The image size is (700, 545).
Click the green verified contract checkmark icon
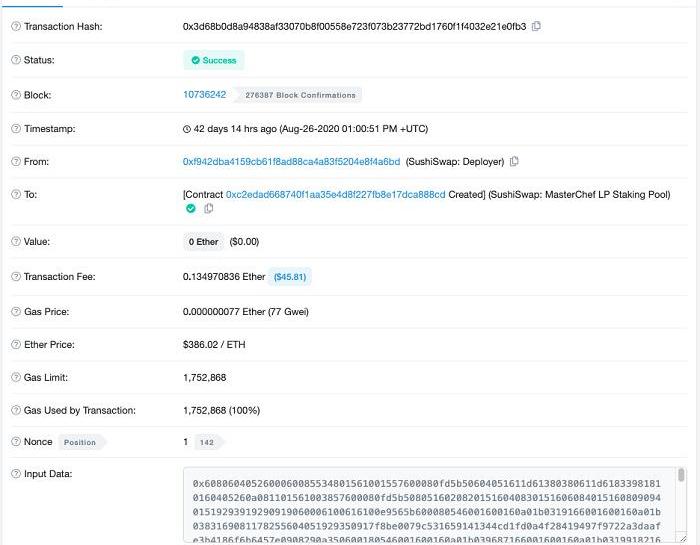(x=190, y=209)
